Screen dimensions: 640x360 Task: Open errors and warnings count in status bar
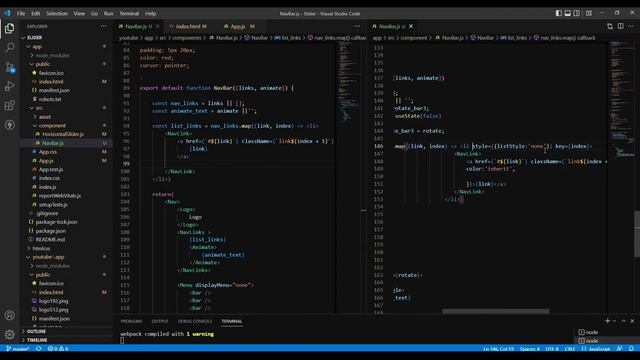pyautogui.click(x=58, y=349)
